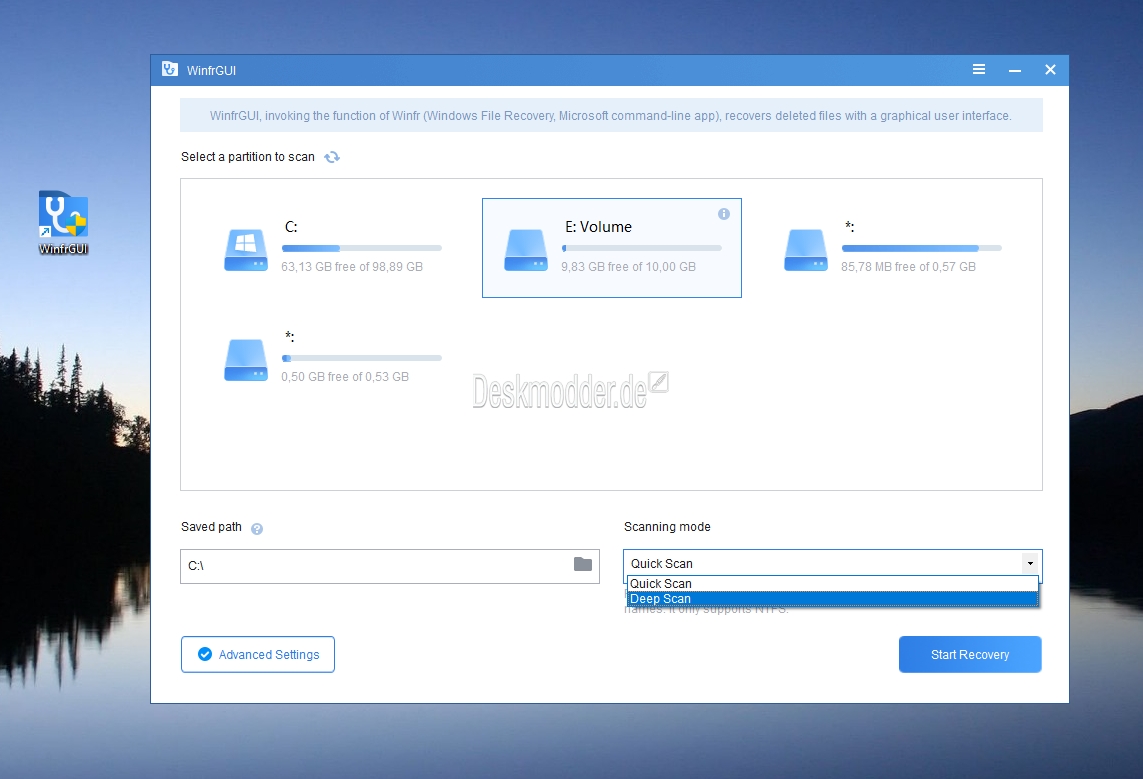
Task: Close the WinfrGUI window
Action: (1050, 69)
